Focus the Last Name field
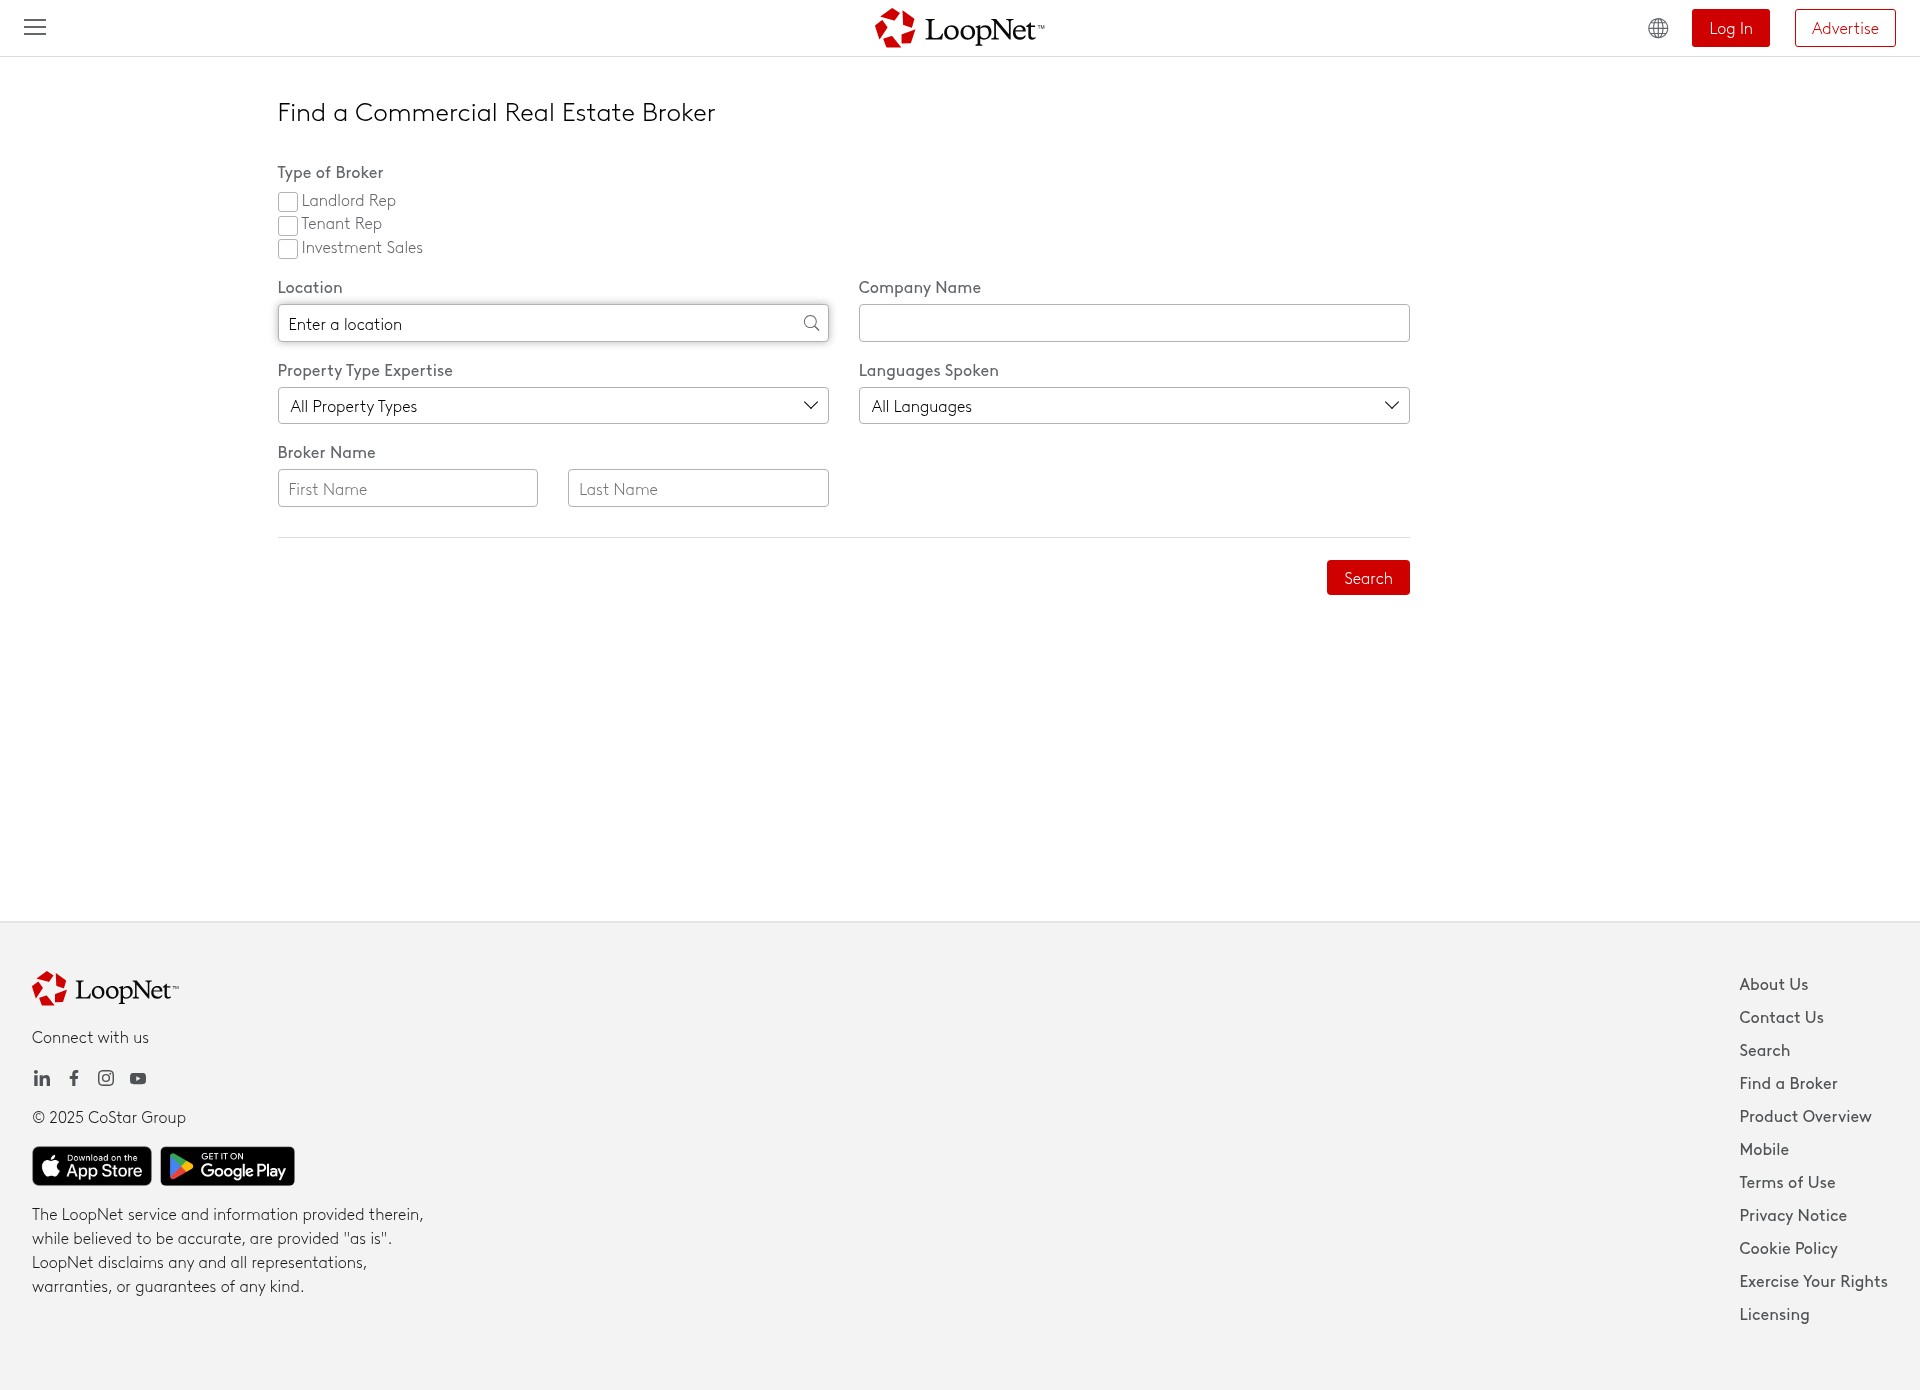This screenshot has width=1920, height=1390. coord(698,488)
